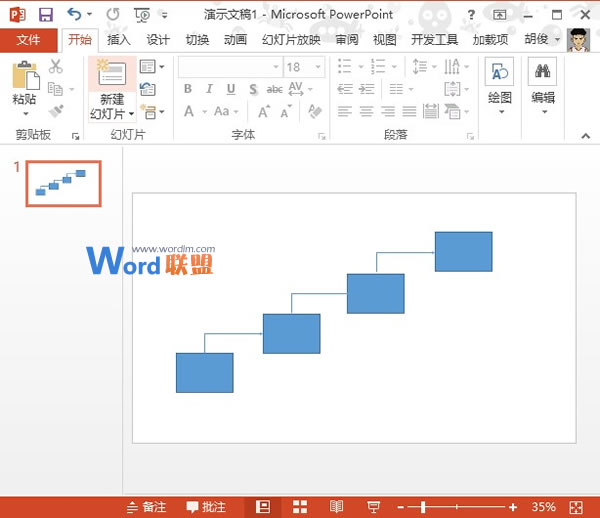Switch to Slide Sorter view icon
The height and width of the screenshot is (518, 600).
pyautogui.click(x=300, y=507)
